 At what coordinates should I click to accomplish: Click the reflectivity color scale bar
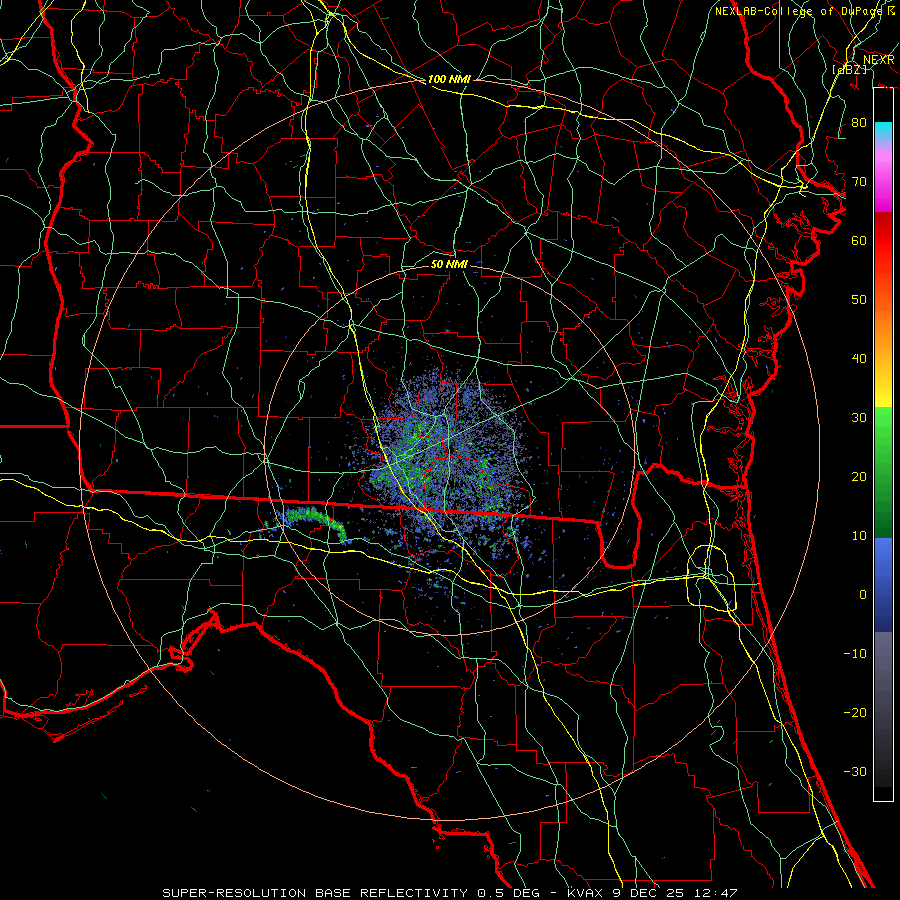(883, 444)
